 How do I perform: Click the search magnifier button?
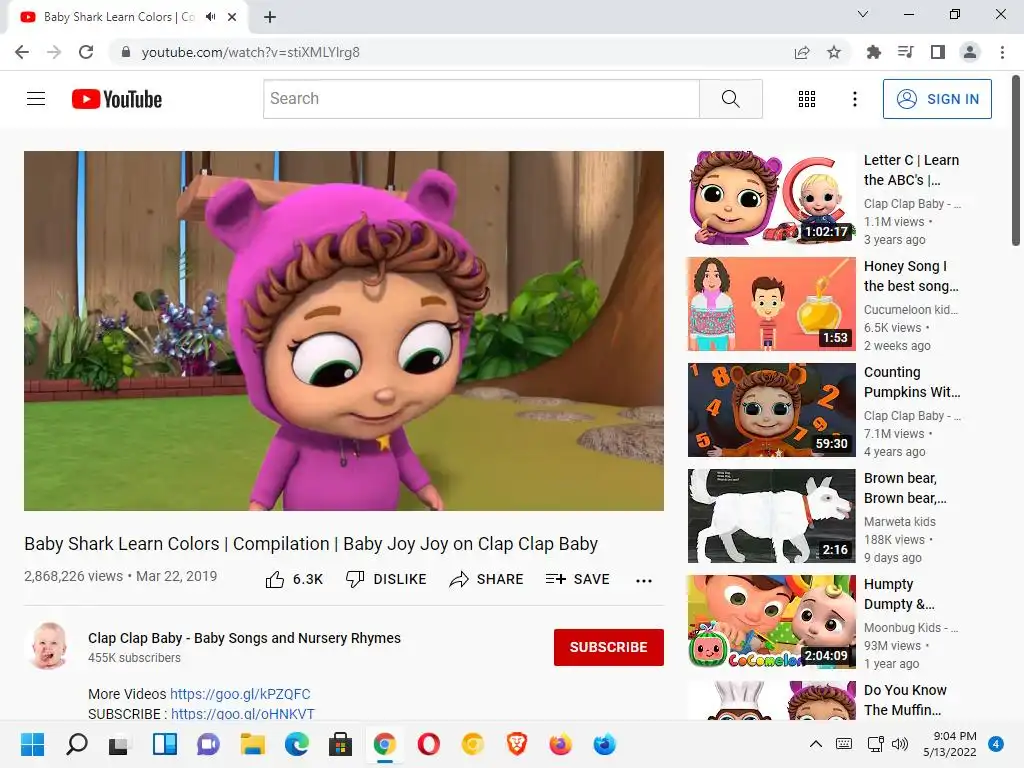point(731,99)
